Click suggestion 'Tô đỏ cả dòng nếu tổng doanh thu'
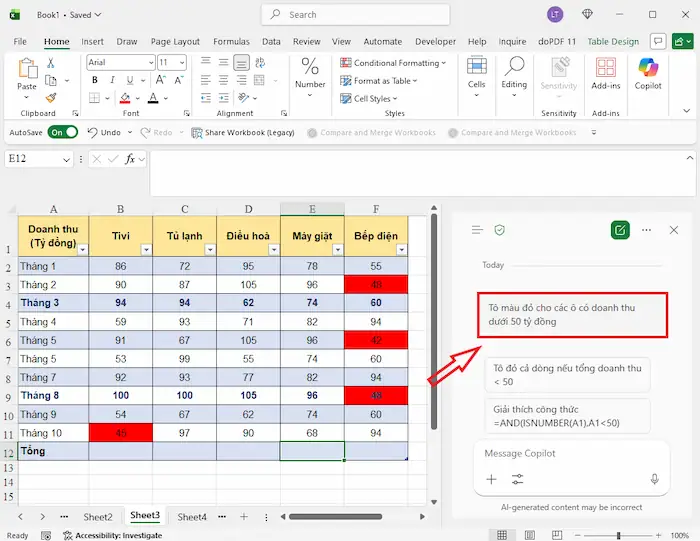 pos(566,375)
